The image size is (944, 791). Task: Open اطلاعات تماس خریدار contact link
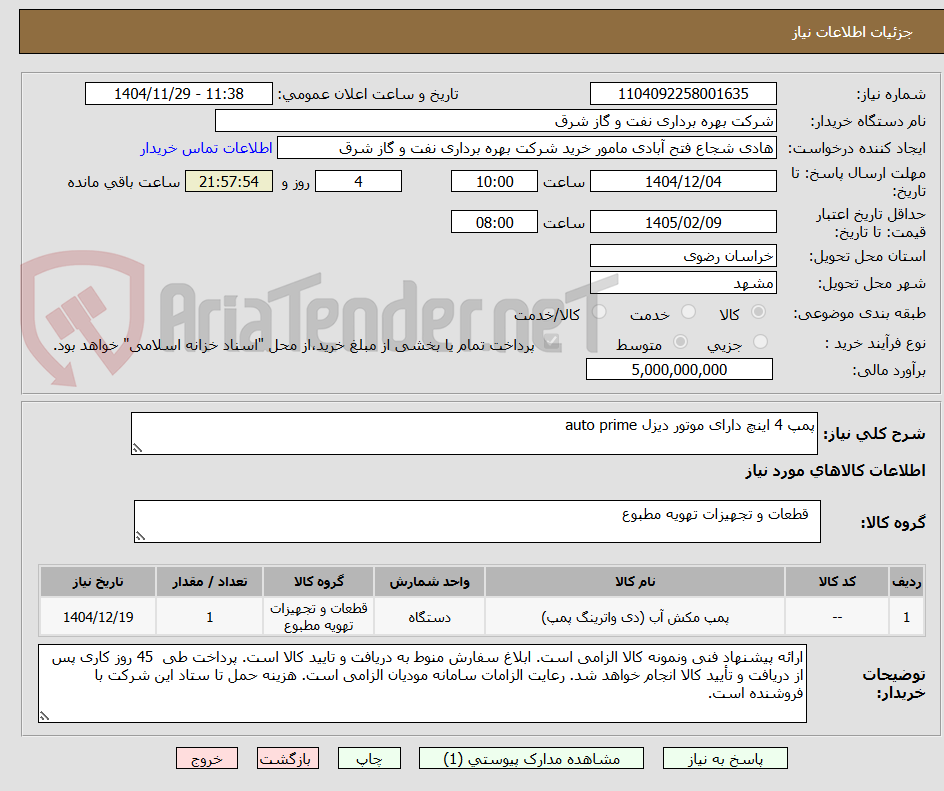click(206, 148)
